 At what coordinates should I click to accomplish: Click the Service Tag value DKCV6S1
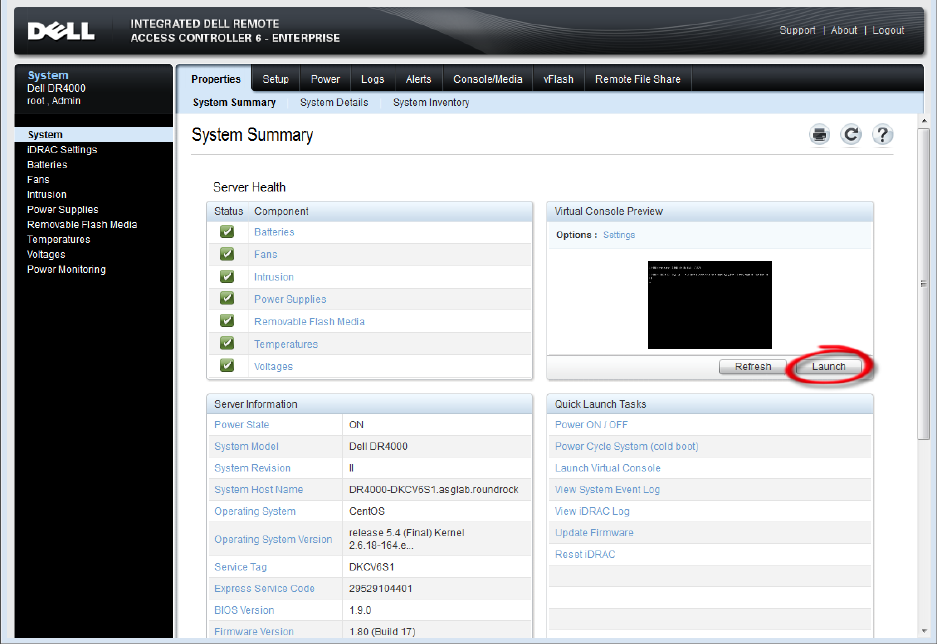(372, 566)
